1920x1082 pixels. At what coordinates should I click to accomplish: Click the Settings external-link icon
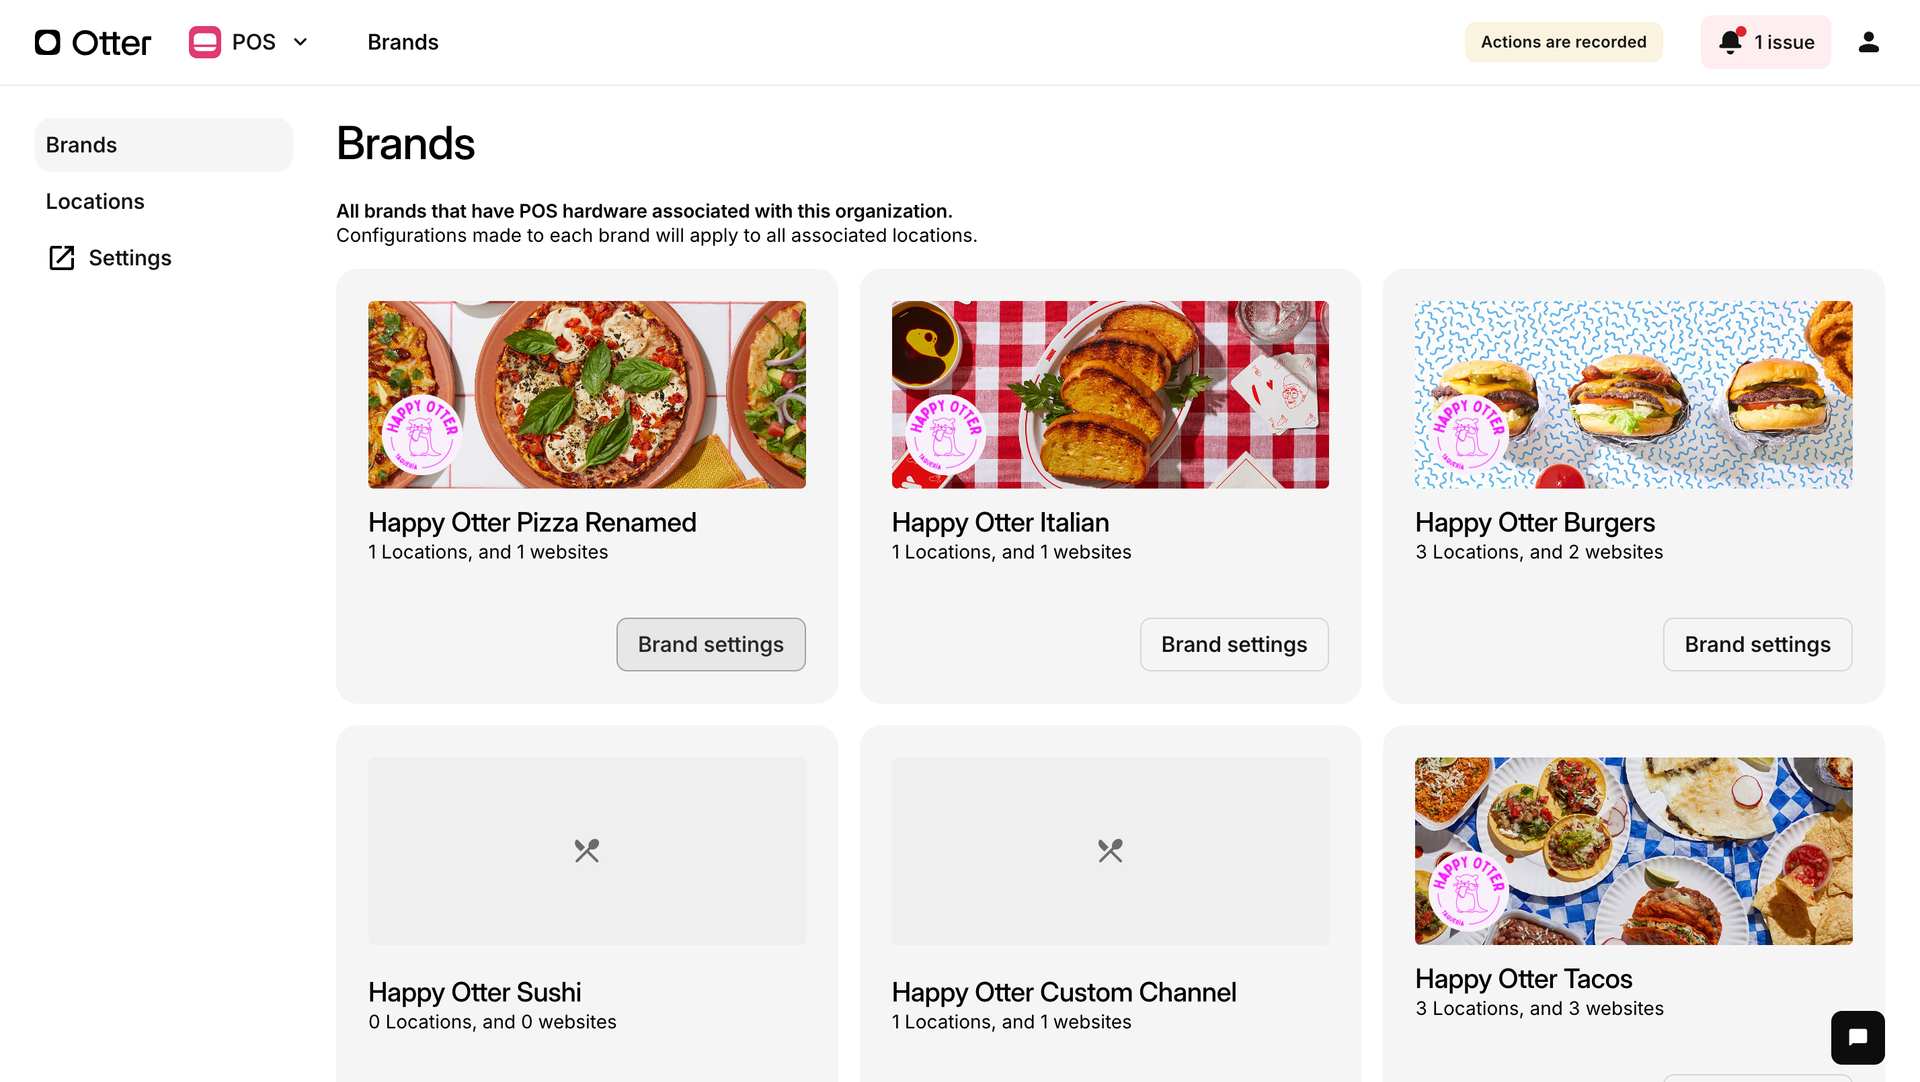pos(61,258)
